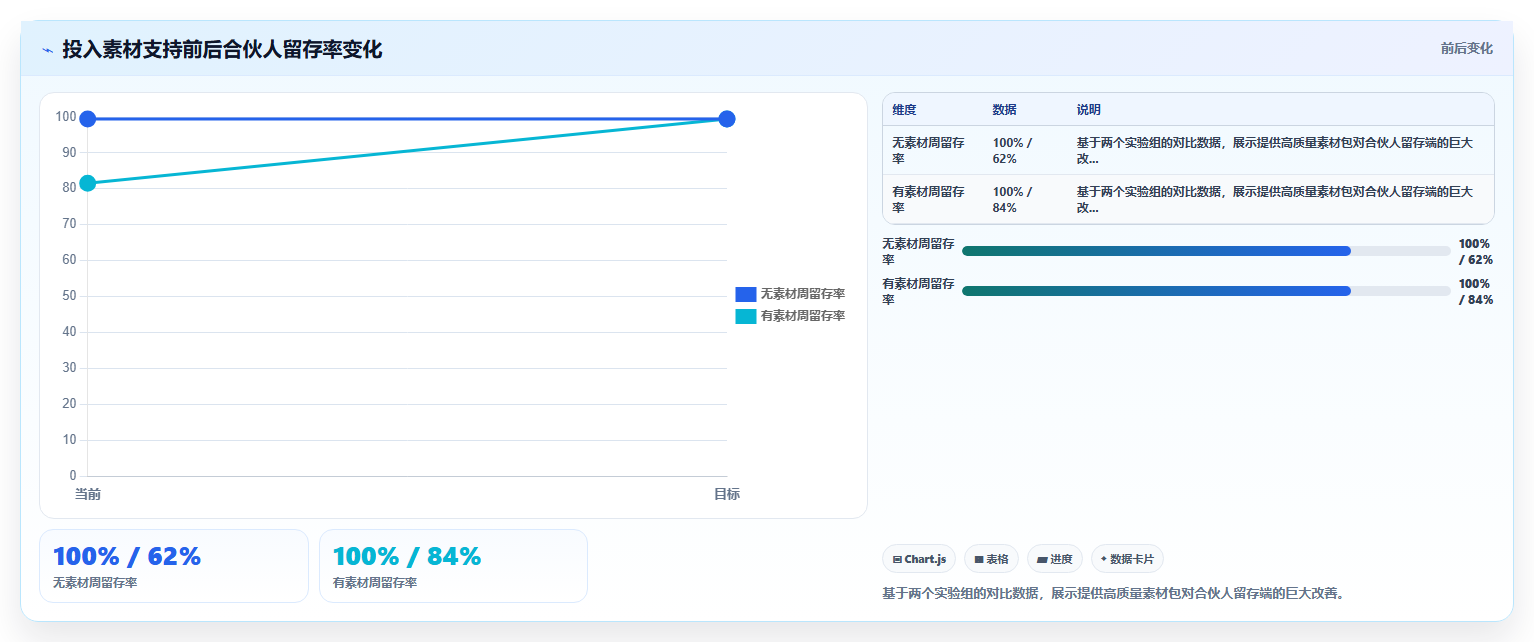Toggle the blue 无素材周留存率 legend swatch
This screenshot has width=1534, height=642.
pyautogui.click(x=746, y=294)
